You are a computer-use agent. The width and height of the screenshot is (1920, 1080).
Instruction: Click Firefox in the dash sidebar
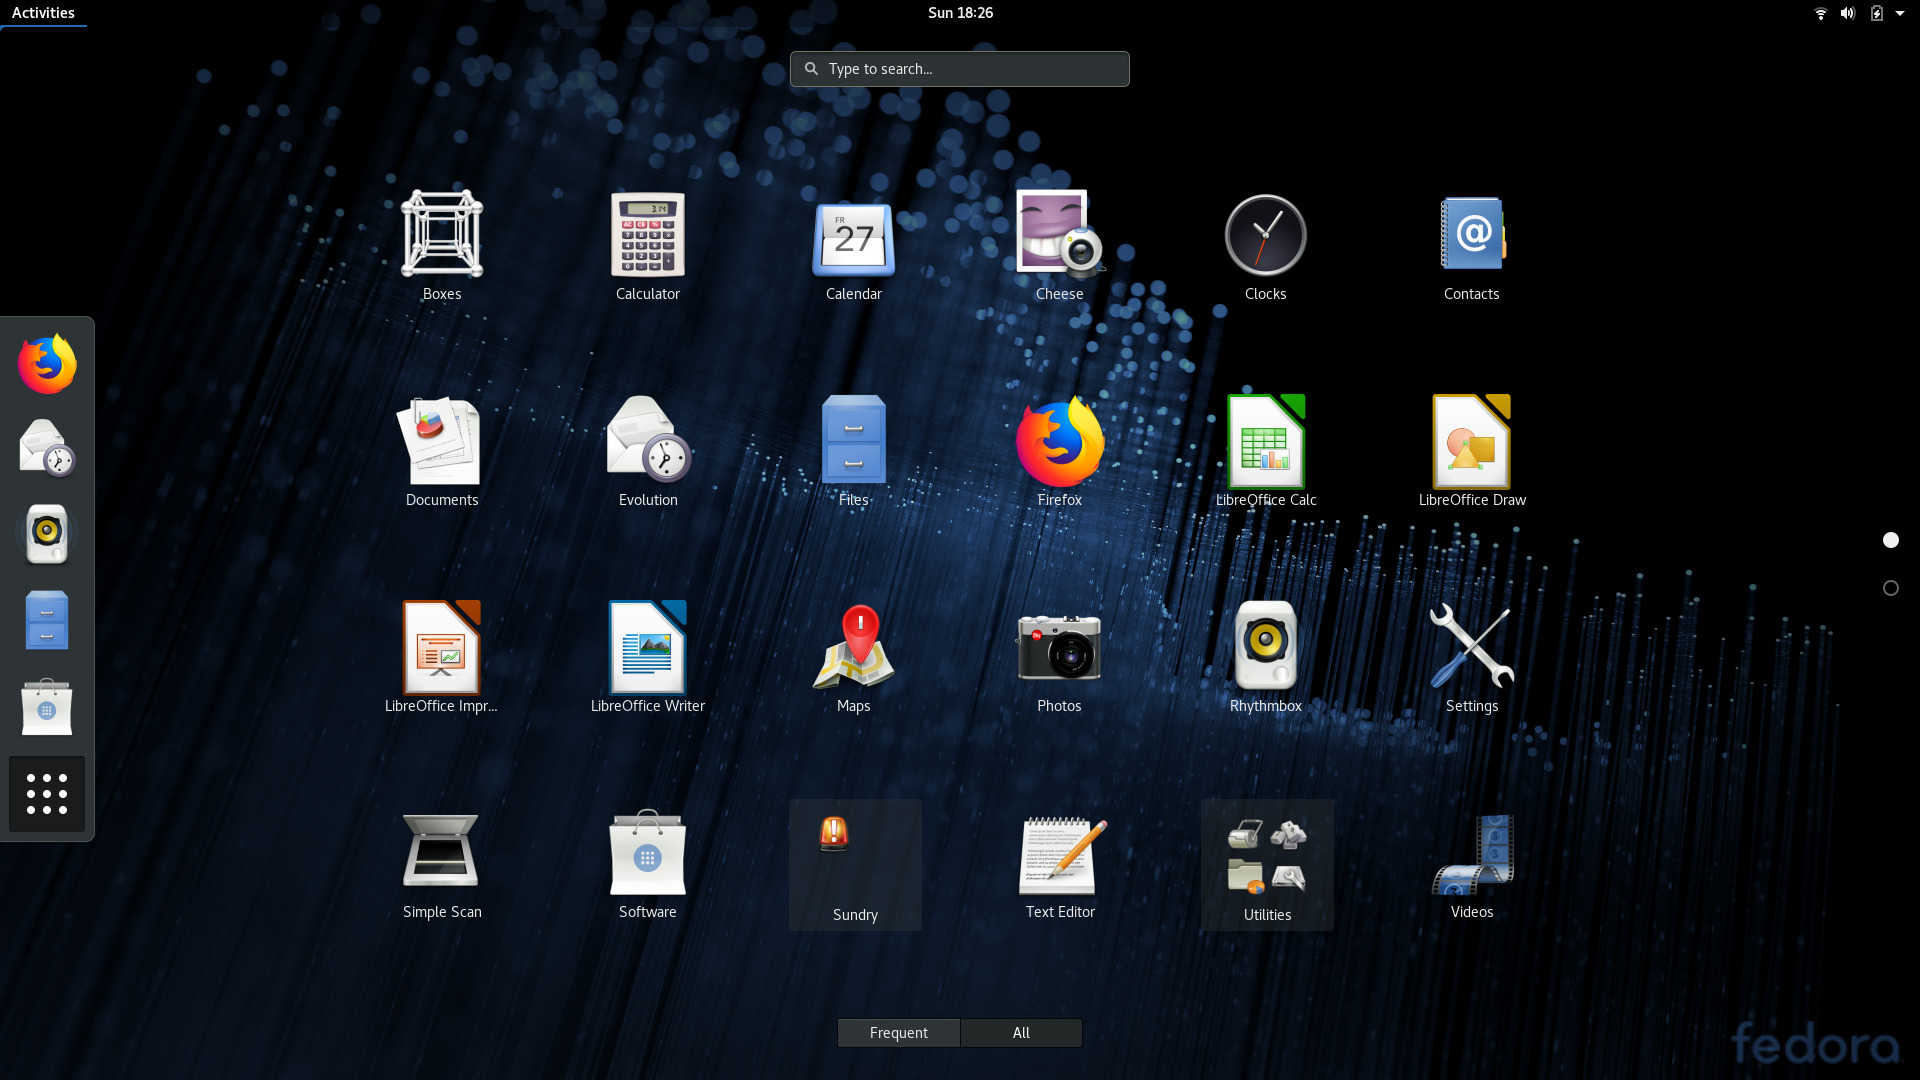47,363
